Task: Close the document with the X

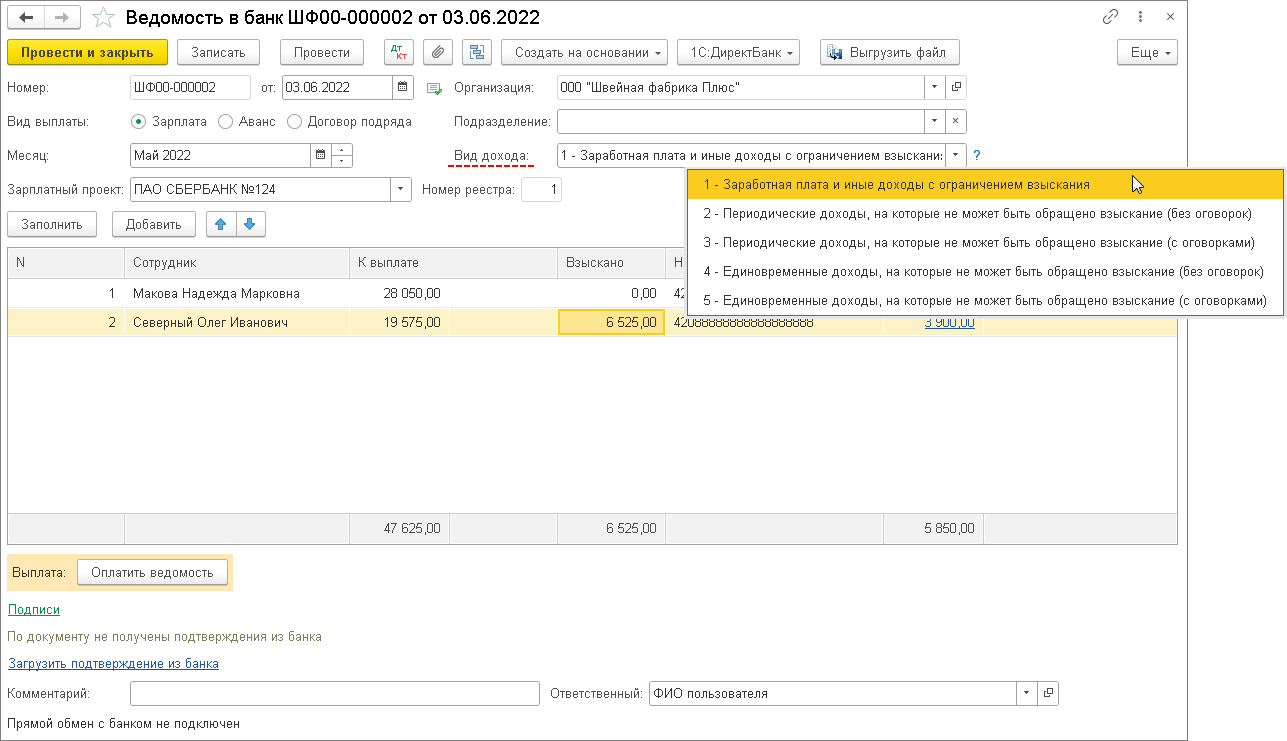Action: tap(1170, 17)
